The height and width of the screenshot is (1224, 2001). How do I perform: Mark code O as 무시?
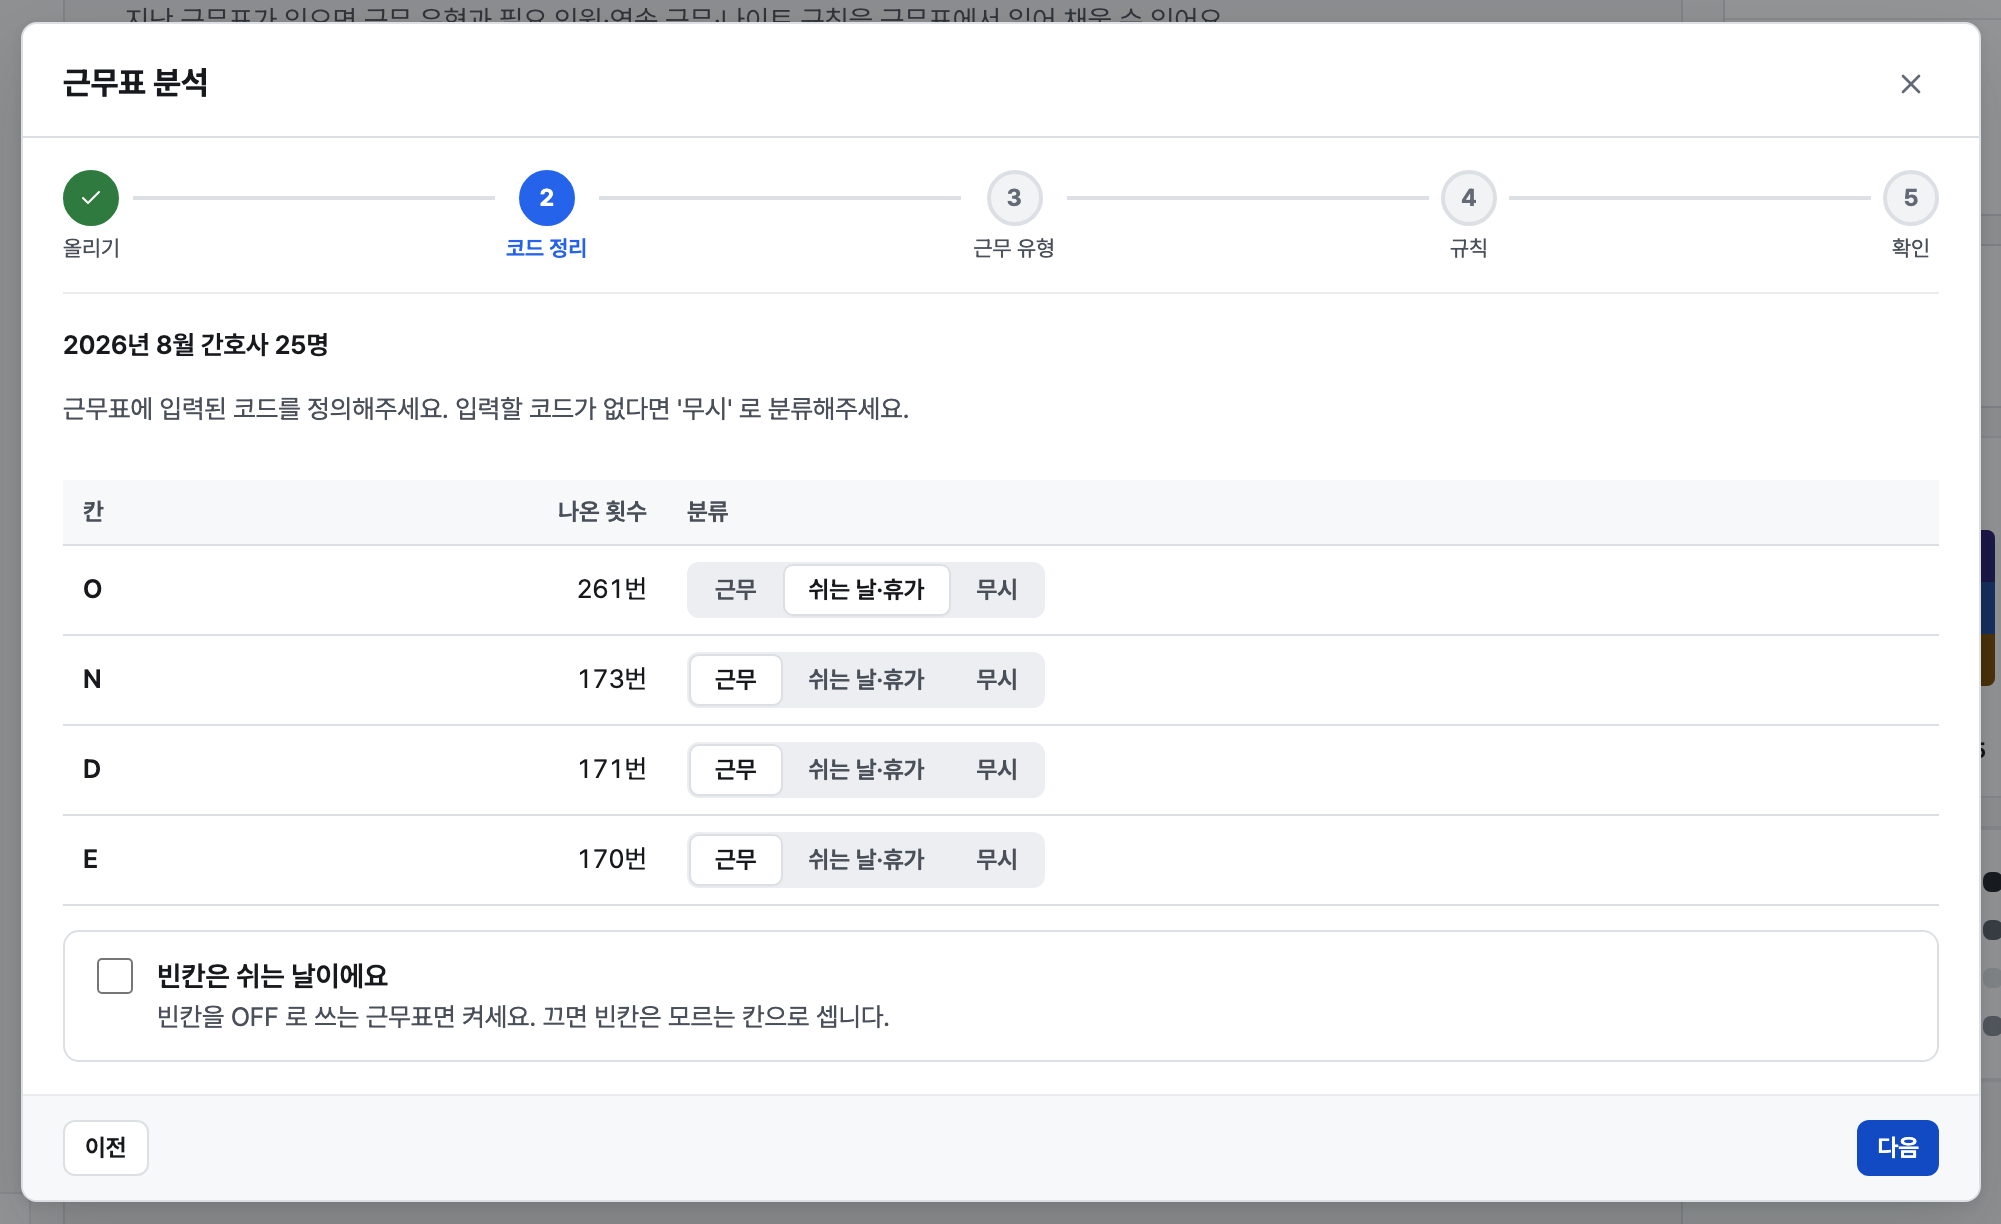tap(996, 590)
